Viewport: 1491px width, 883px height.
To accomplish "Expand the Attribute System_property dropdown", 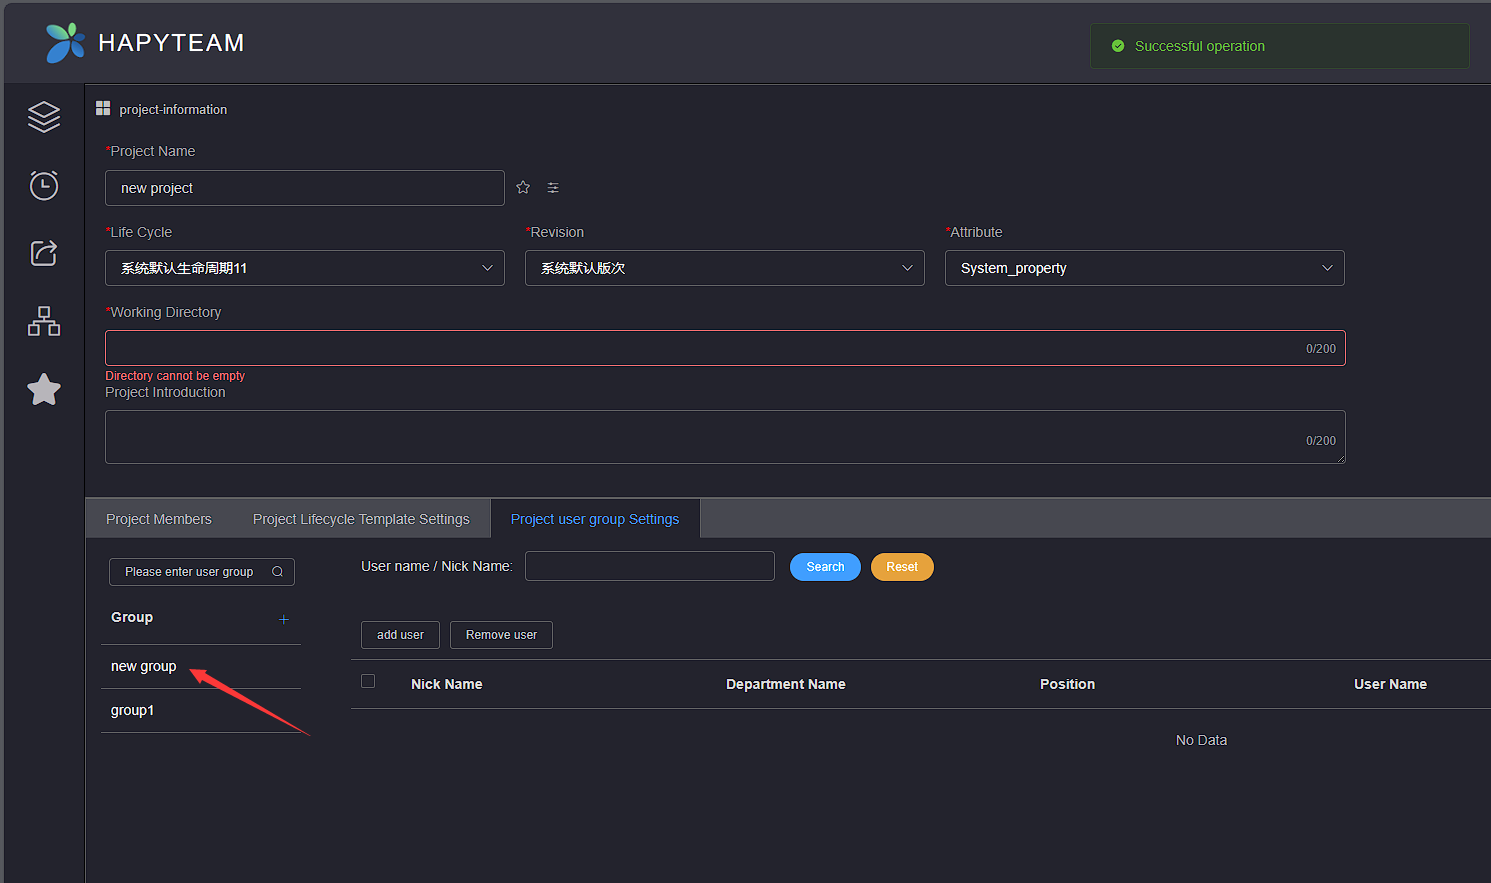I will pos(1145,268).
